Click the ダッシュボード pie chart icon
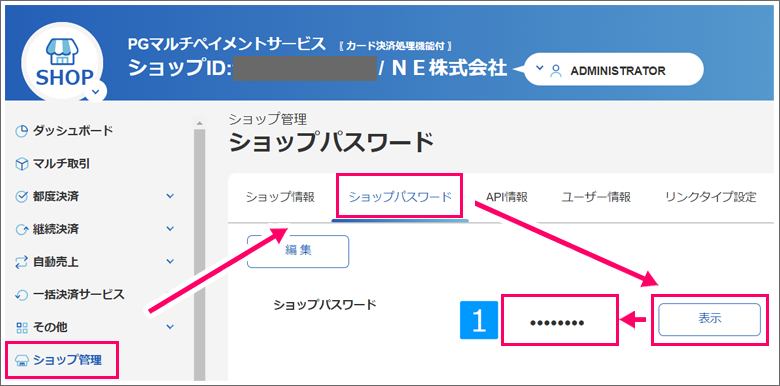This screenshot has height=386, width=780. [x=21, y=131]
